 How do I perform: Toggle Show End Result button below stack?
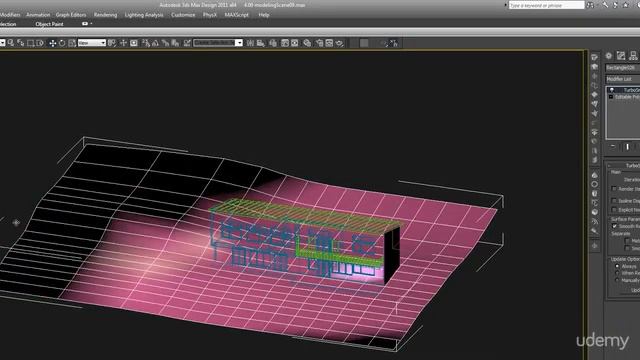[627, 147]
